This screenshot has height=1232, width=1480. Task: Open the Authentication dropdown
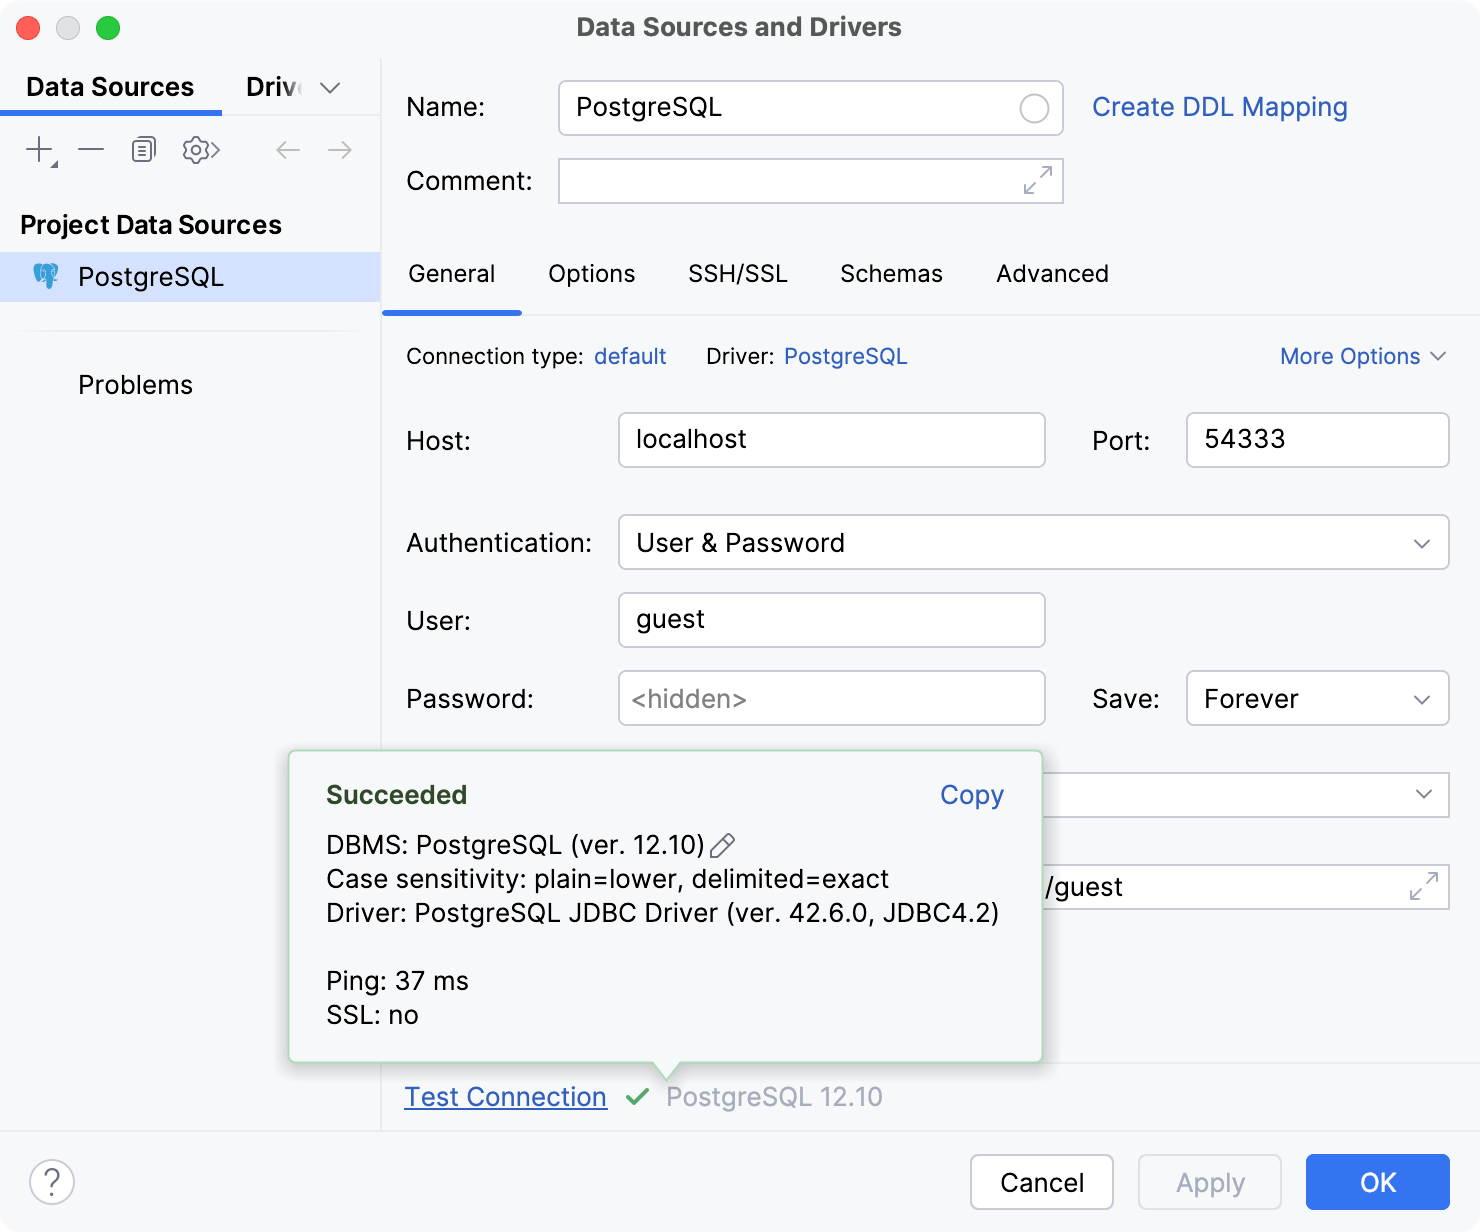[x=1033, y=543]
